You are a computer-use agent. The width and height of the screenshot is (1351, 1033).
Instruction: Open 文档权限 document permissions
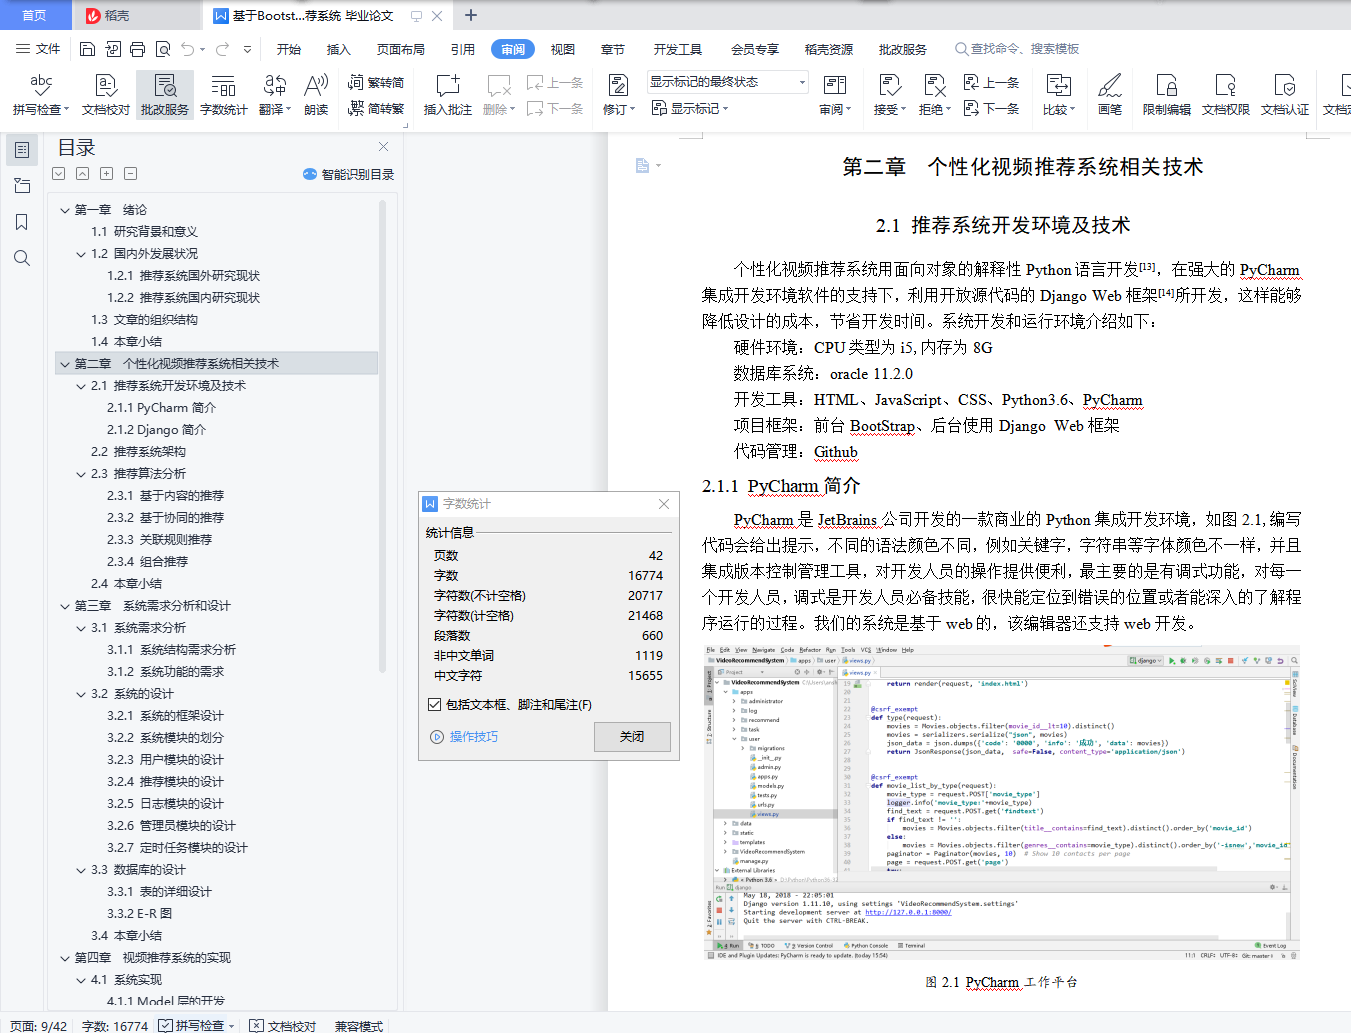[1226, 95]
